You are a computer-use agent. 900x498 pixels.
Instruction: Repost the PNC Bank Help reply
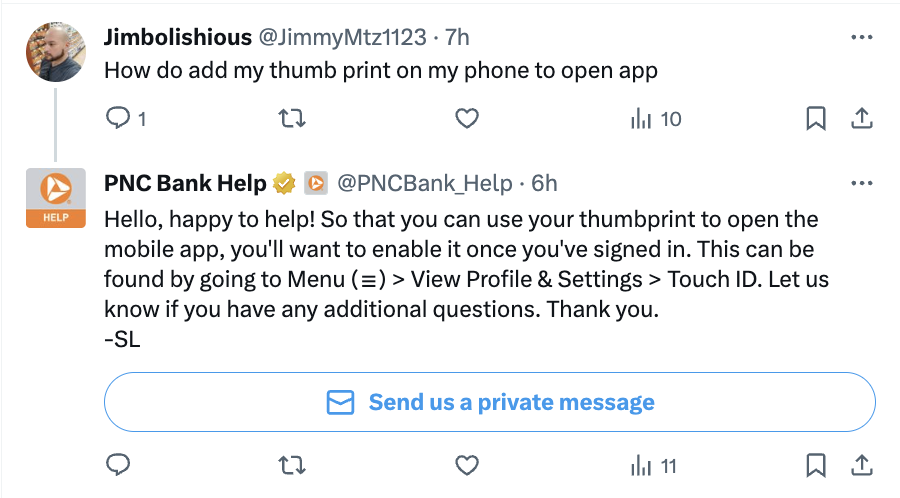pos(291,466)
